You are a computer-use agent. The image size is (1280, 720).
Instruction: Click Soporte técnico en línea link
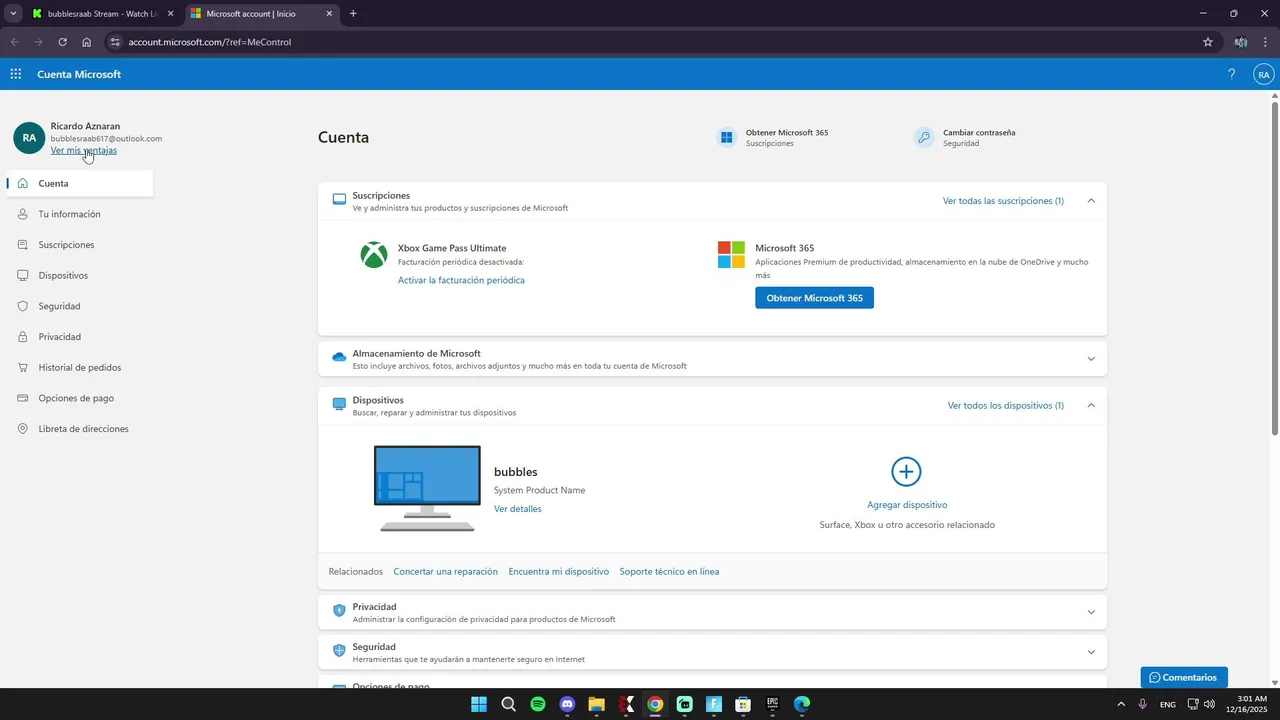pos(669,572)
